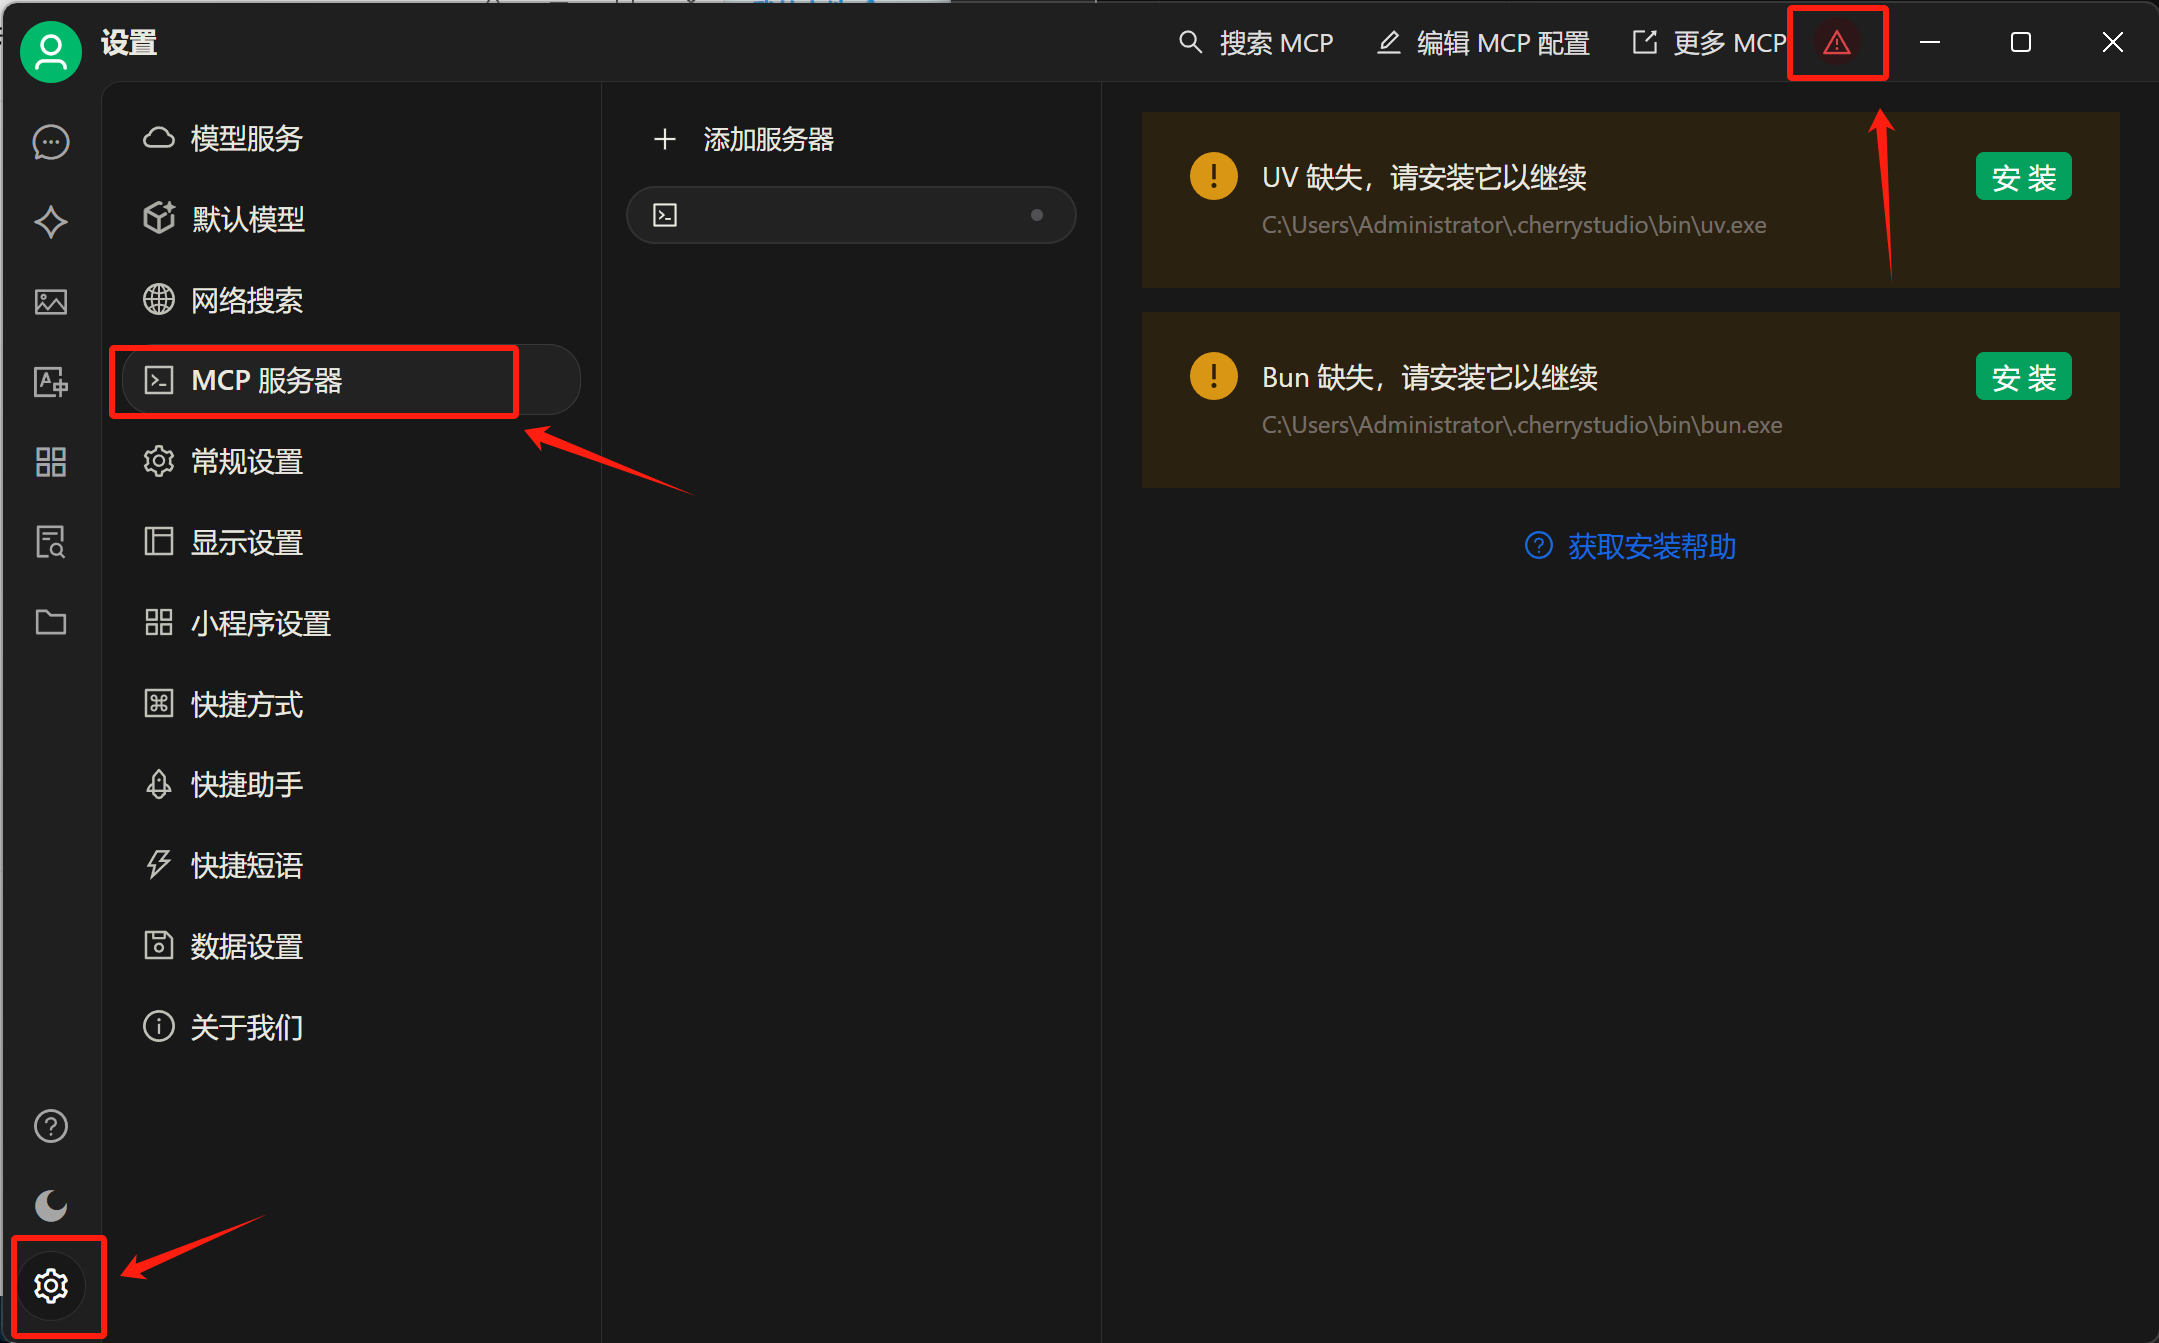Install Bun with the 安装 button

[x=2023, y=377]
